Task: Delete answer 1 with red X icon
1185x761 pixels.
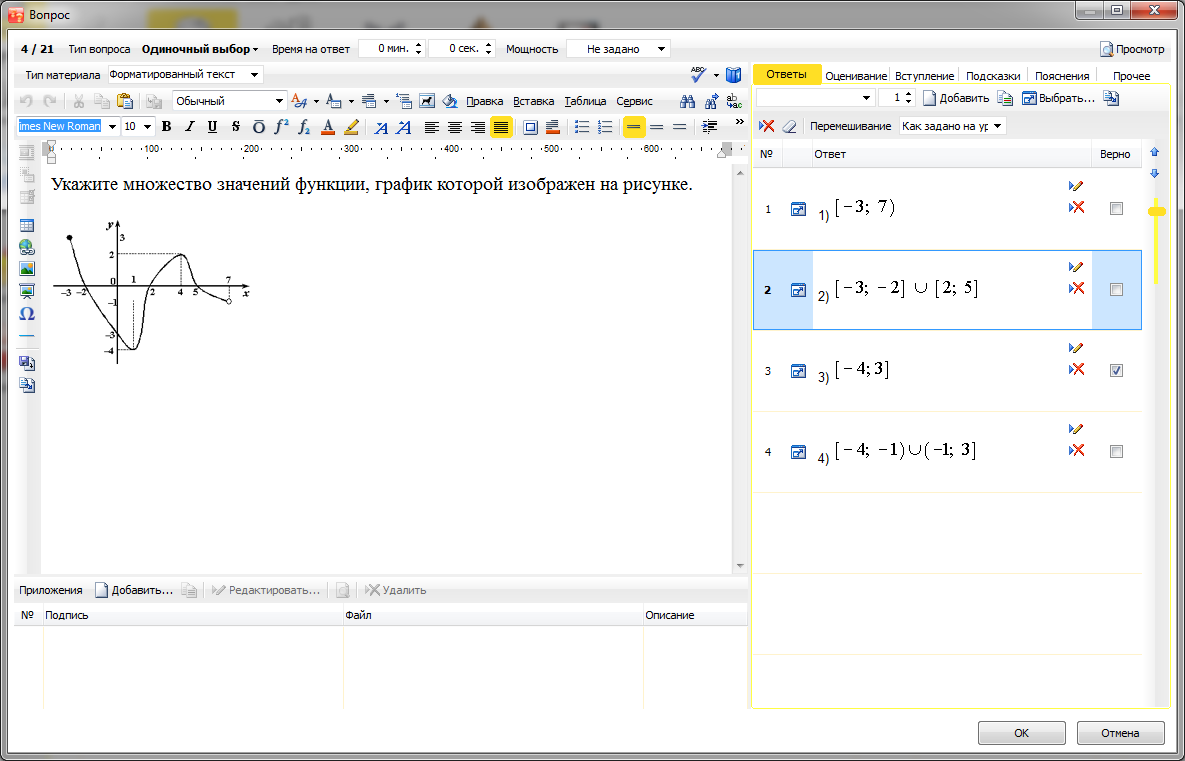Action: point(1076,207)
